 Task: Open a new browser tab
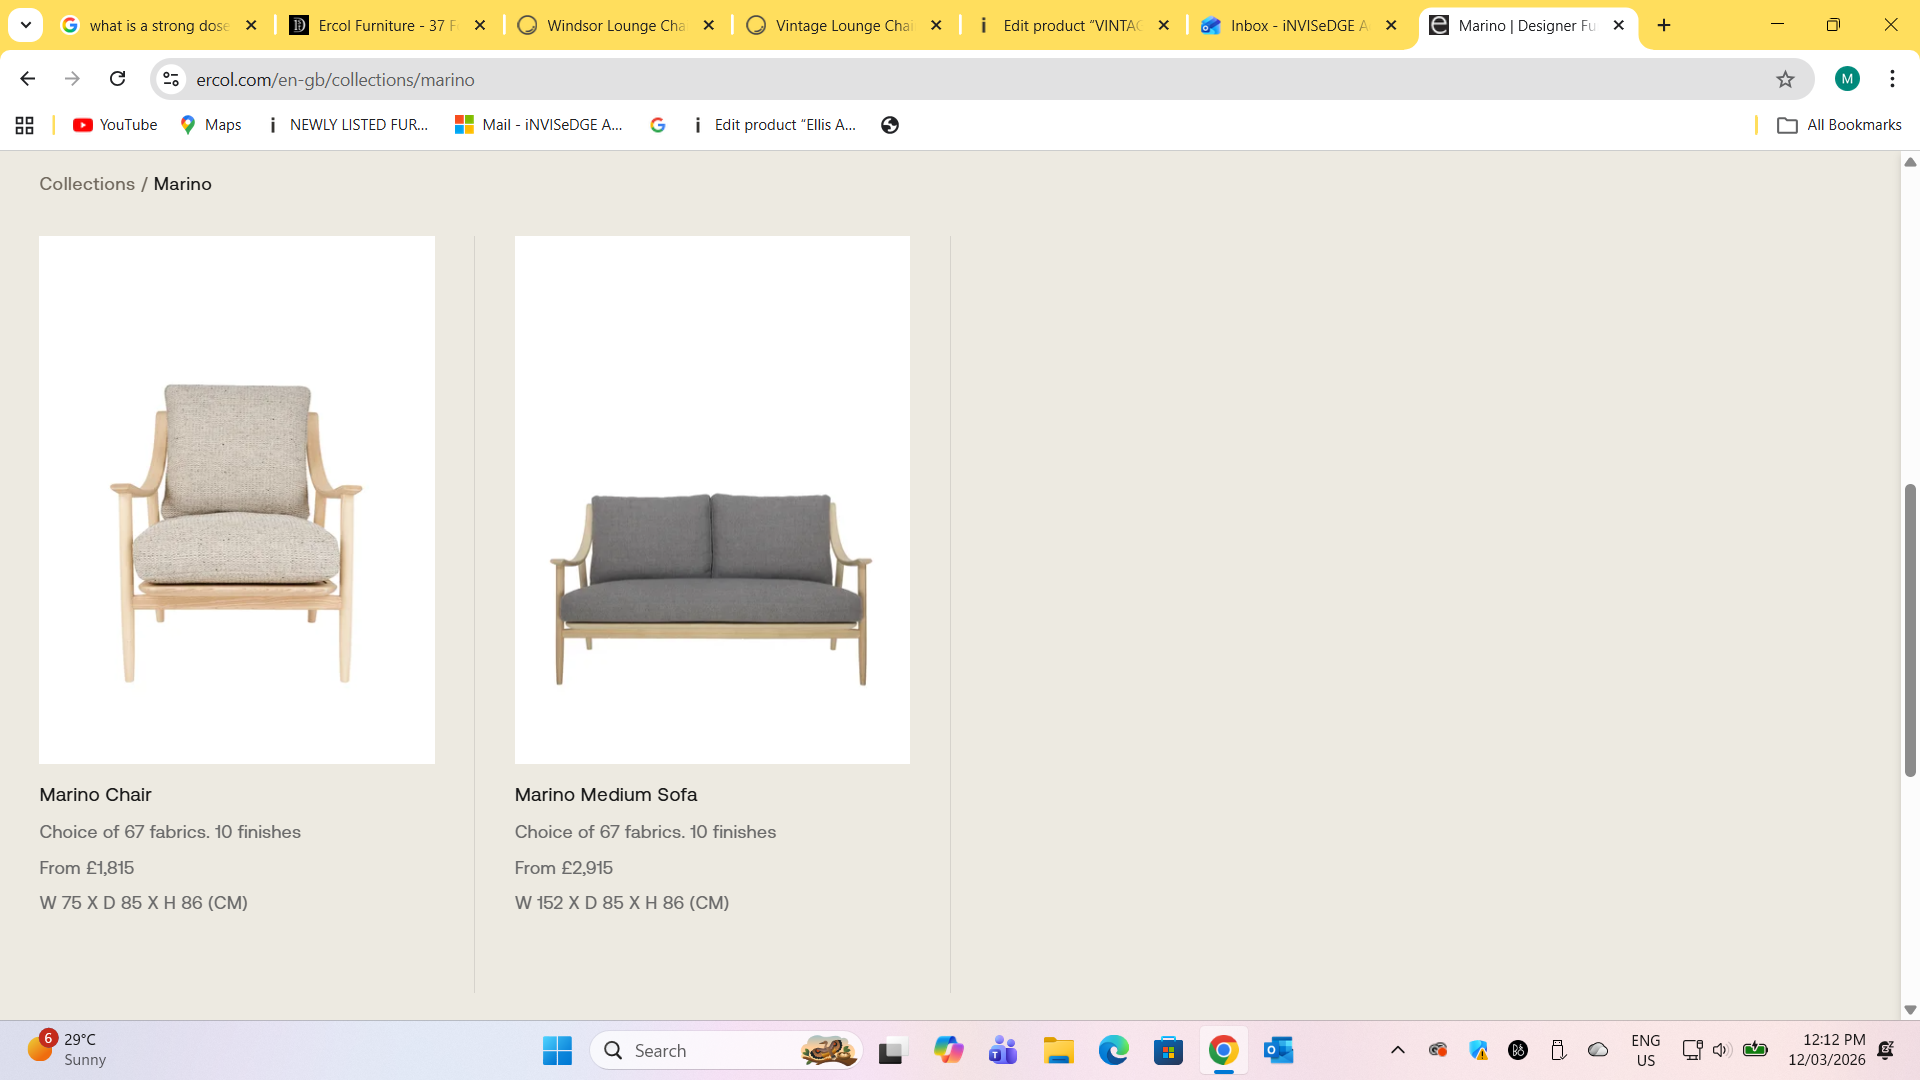(x=1664, y=25)
